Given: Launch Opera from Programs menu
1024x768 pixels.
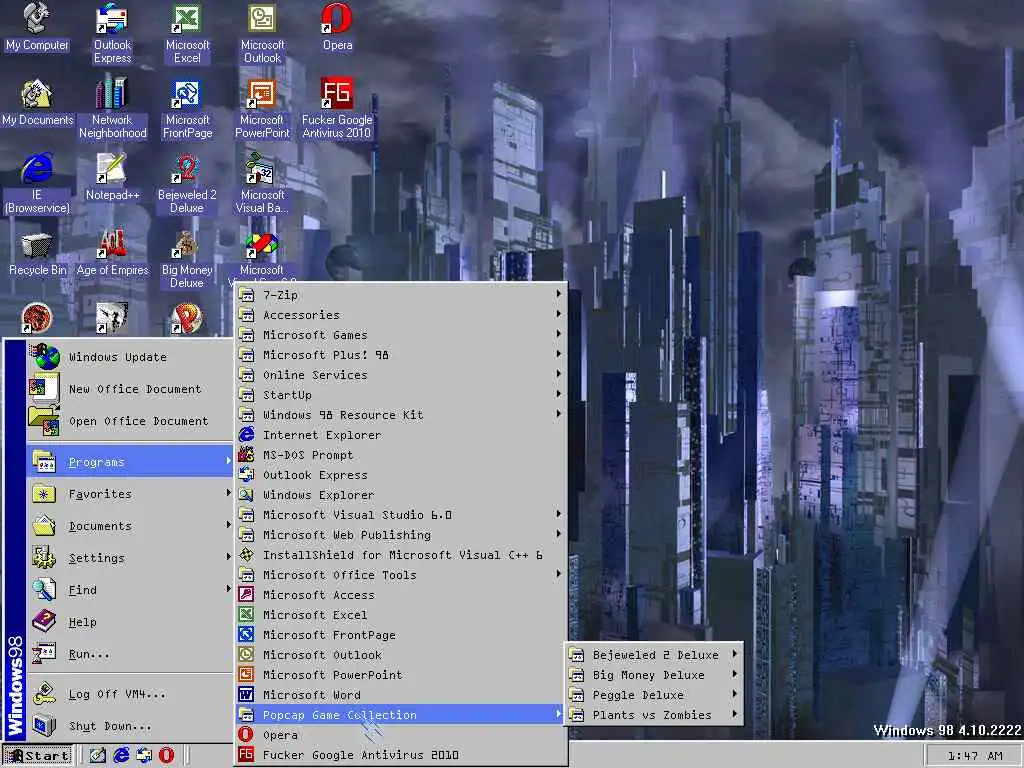Looking at the screenshot, I should 400,735.
